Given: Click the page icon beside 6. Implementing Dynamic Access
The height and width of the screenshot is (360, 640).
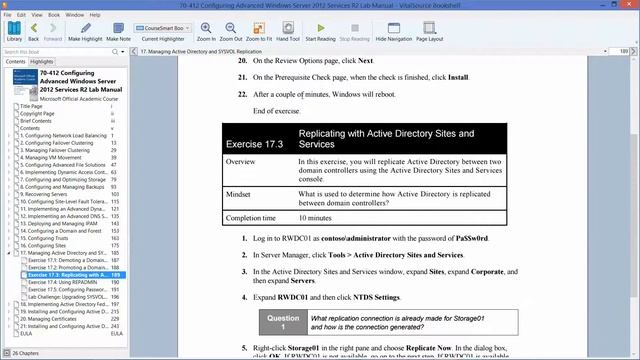Looking at the screenshot, I should pos(16,172).
